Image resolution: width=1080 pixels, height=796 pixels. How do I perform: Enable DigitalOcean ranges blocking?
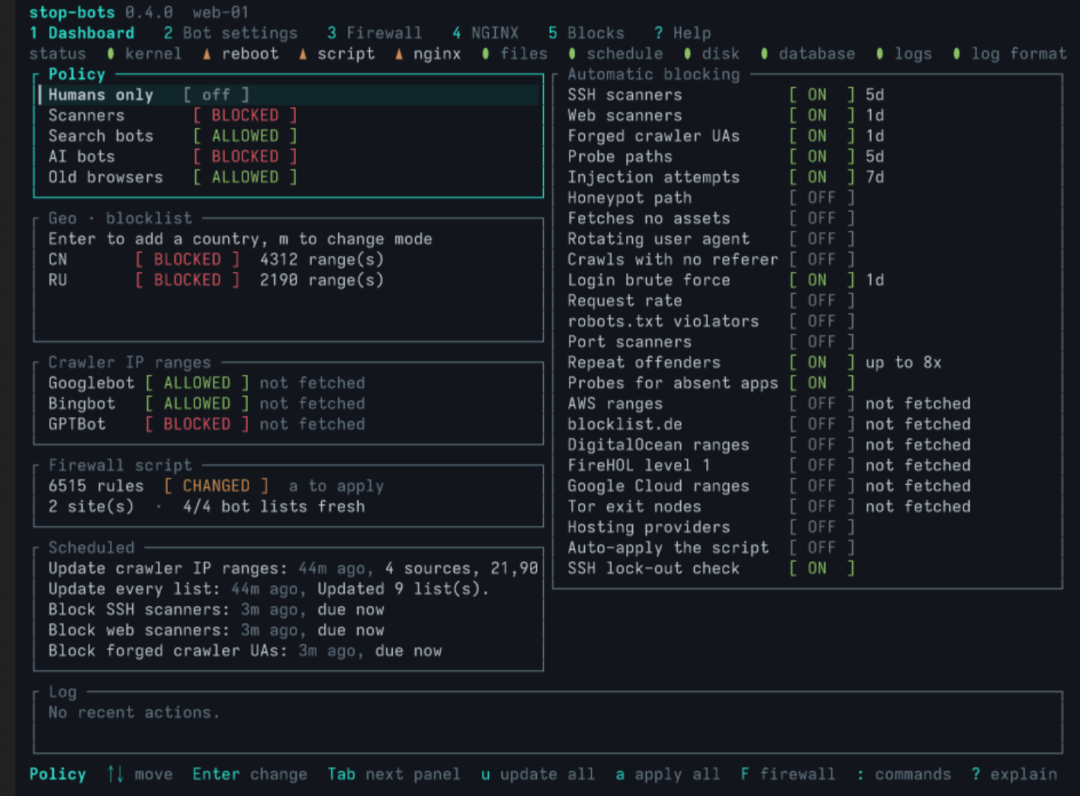[x=822, y=445]
